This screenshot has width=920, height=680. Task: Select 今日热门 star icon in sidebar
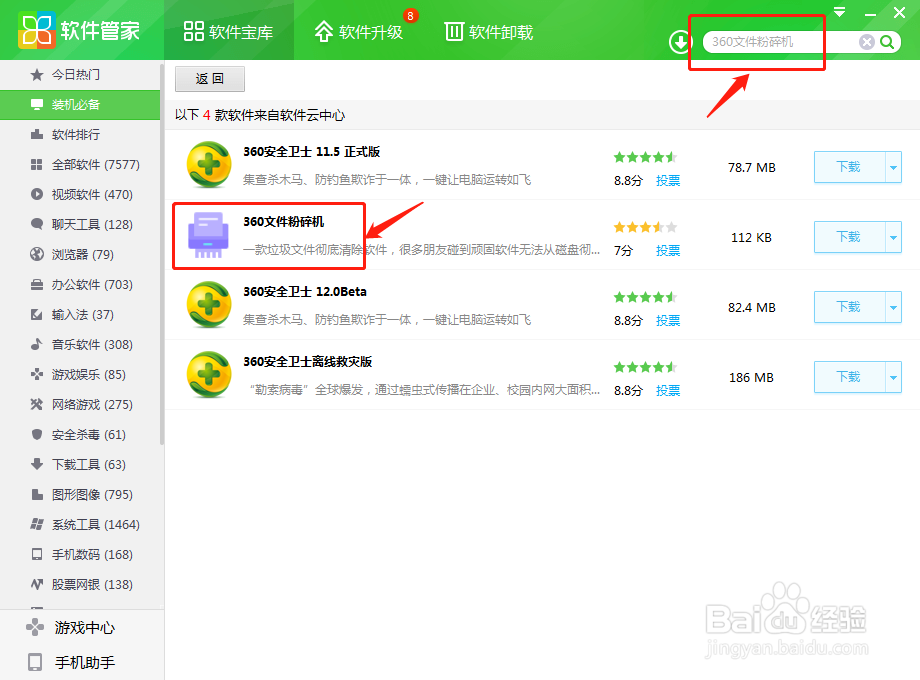click(36, 75)
